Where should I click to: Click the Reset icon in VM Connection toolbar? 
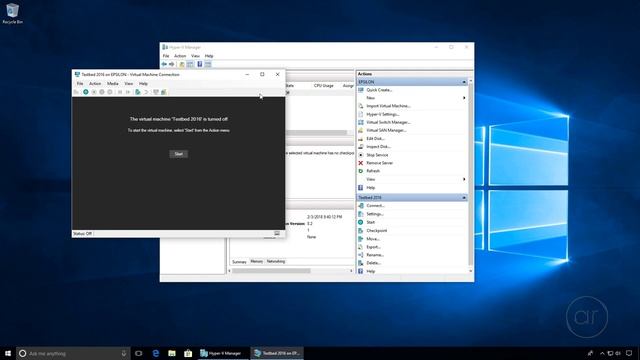(x=128, y=92)
